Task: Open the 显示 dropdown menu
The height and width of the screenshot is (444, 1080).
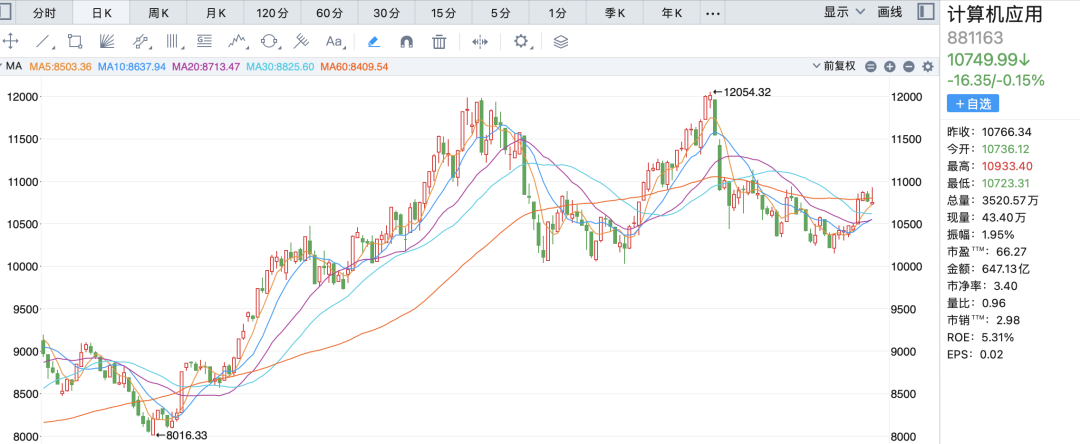Action: 842,12
